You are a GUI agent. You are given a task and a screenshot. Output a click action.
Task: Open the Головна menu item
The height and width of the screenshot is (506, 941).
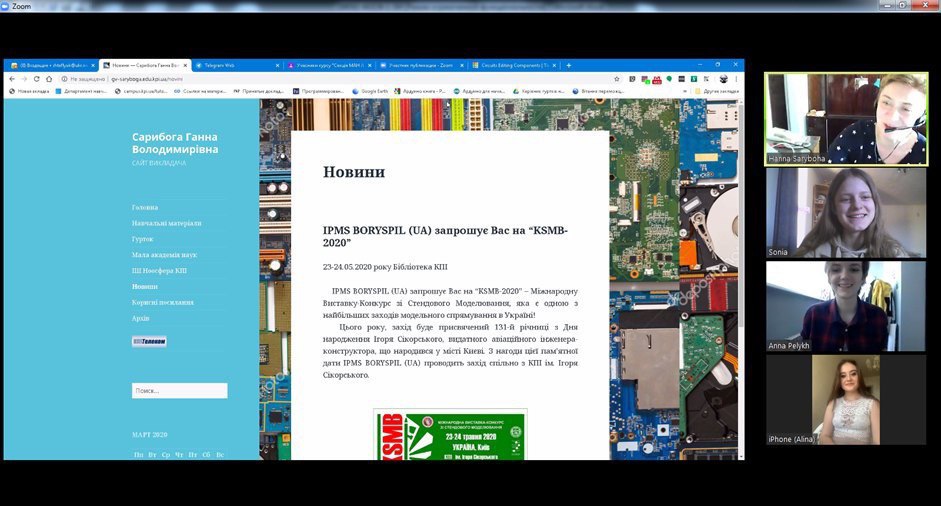tap(145, 207)
